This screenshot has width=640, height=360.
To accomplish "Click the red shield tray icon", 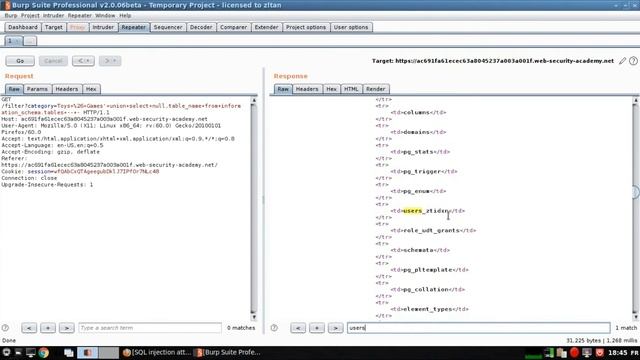I will [x=600, y=353].
